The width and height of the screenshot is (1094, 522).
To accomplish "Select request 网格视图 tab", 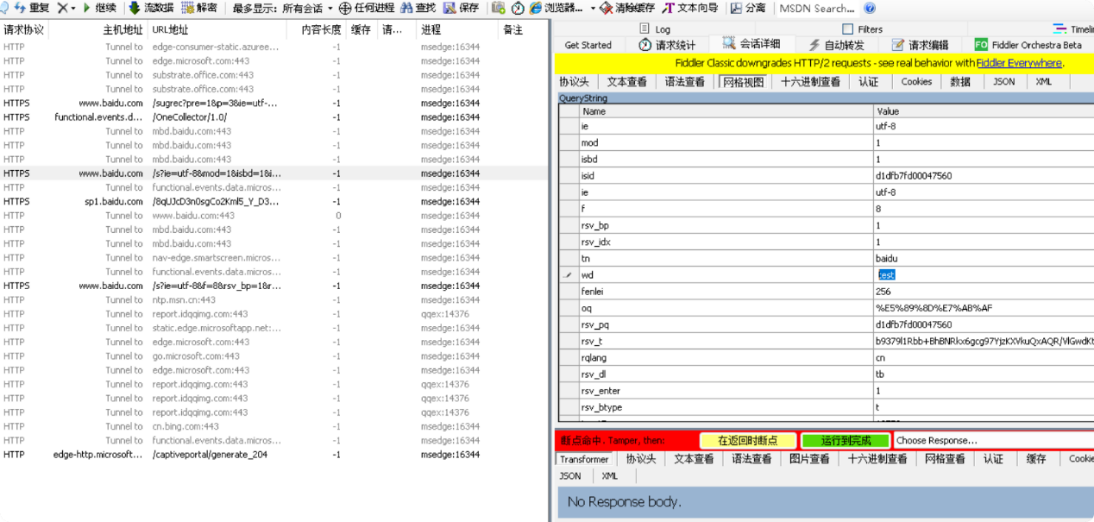I will pos(742,82).
